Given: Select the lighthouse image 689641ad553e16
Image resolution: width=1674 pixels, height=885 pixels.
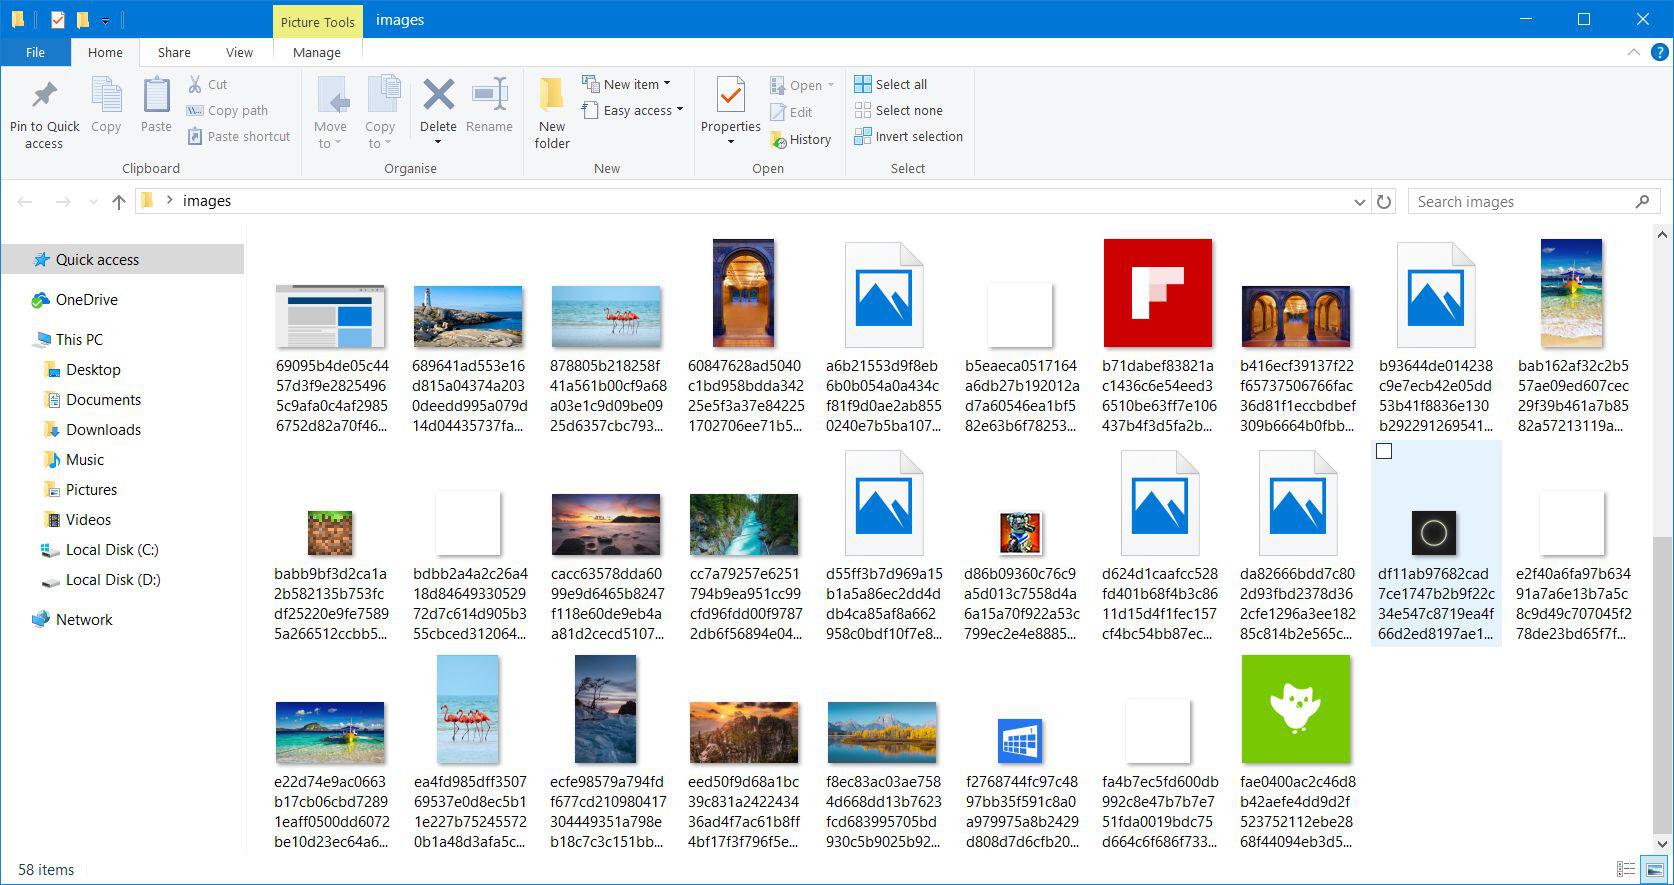Looking at the screenshot, I should point(468,316).
